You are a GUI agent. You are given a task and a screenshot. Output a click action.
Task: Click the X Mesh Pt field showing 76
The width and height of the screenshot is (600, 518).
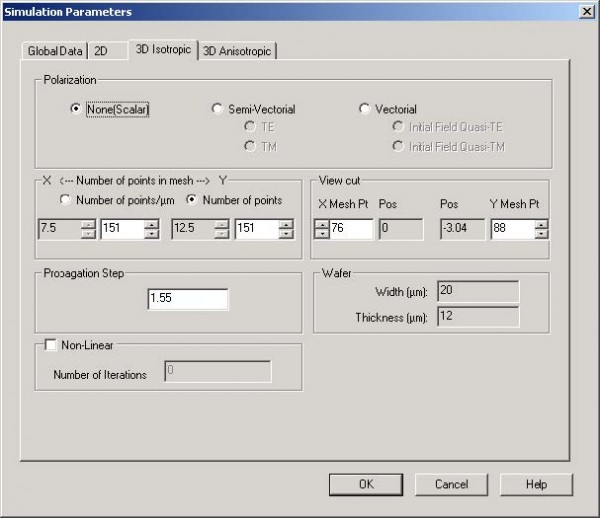351,228
